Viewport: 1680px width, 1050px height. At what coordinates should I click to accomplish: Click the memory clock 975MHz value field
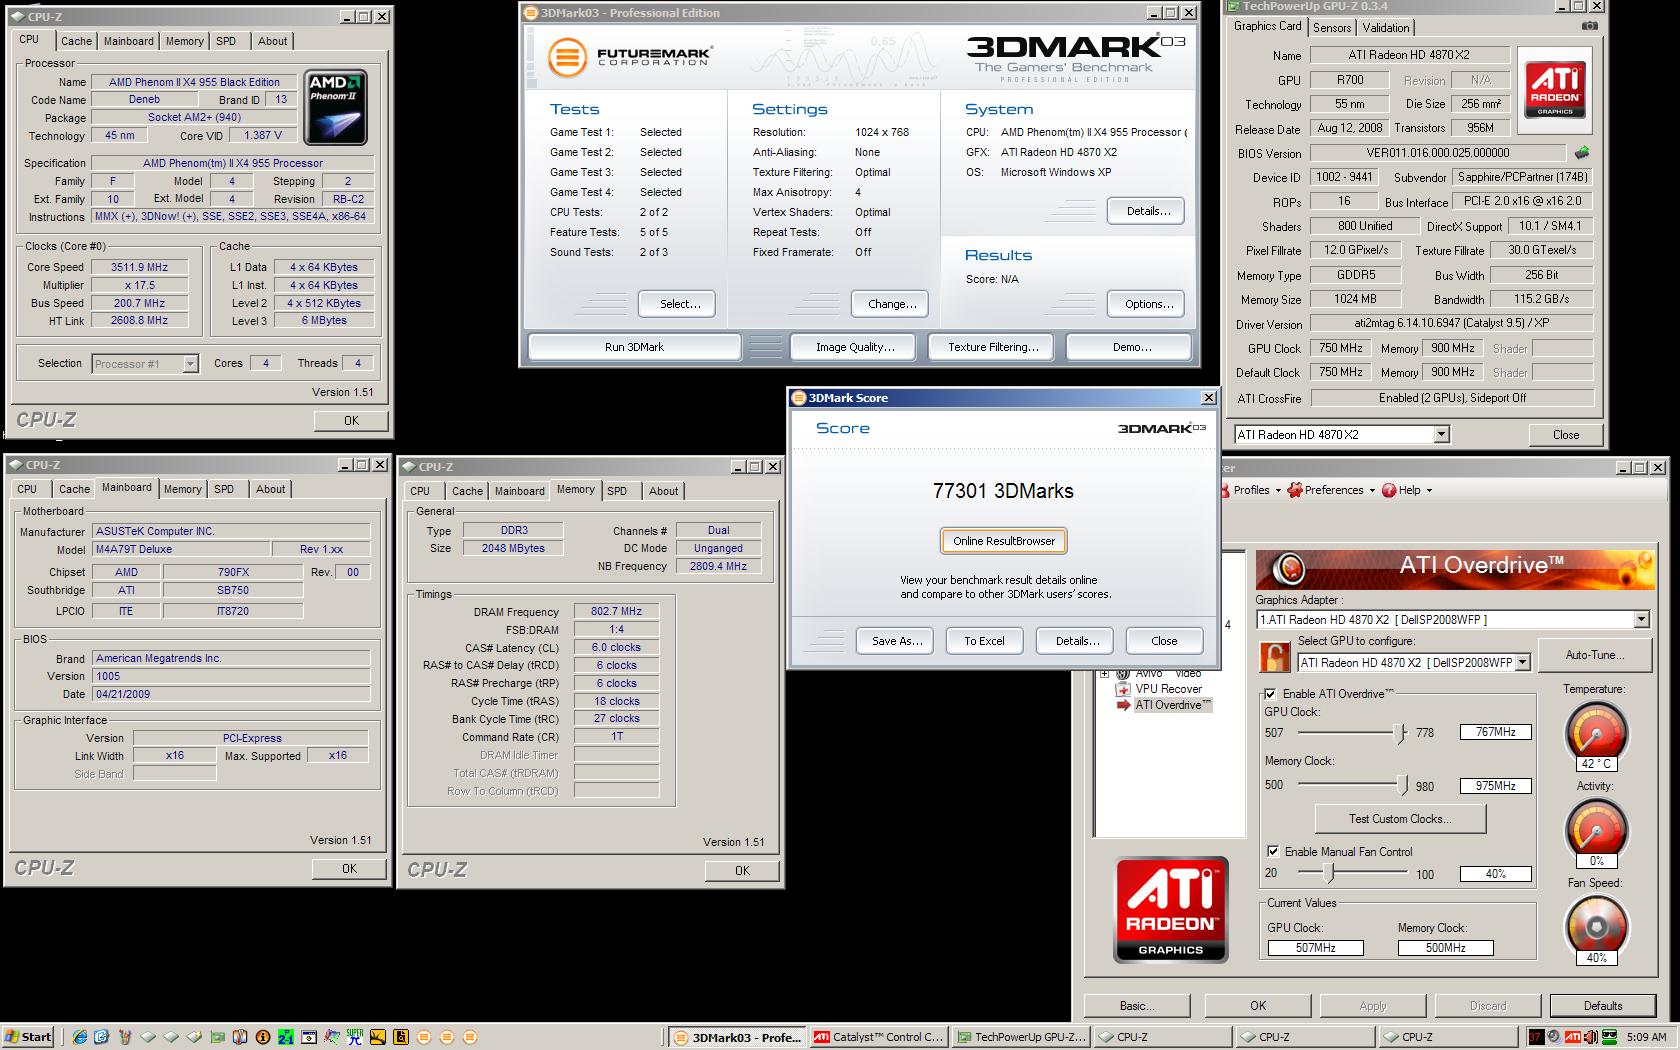coord(1495,786)
